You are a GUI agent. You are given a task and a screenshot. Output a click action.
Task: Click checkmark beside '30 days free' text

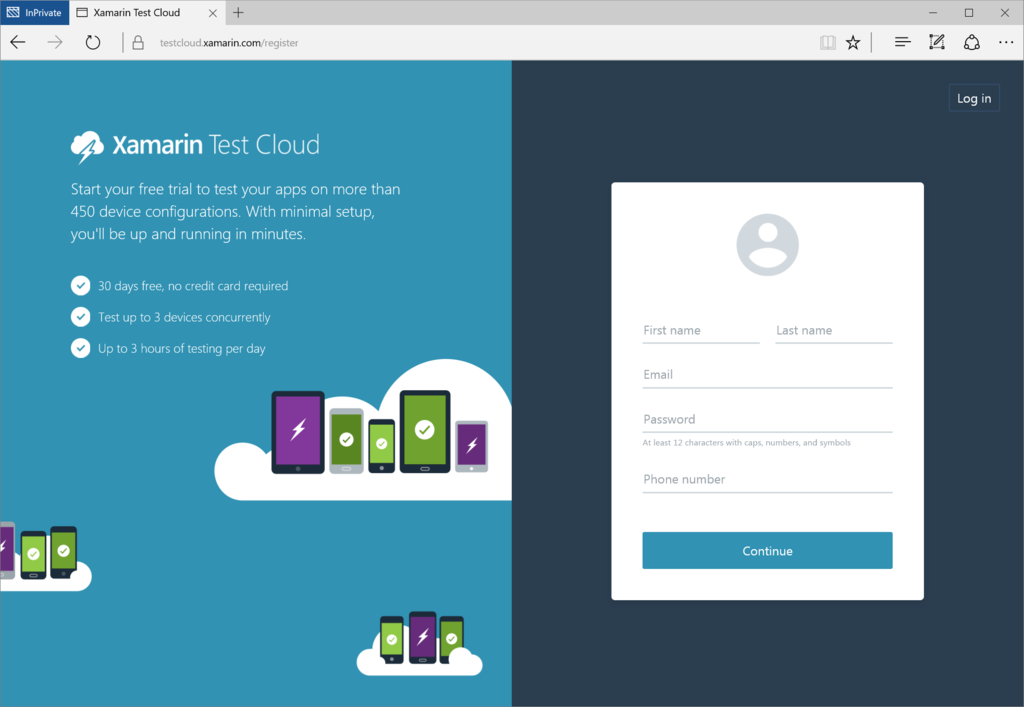click(x=80, y=285)
